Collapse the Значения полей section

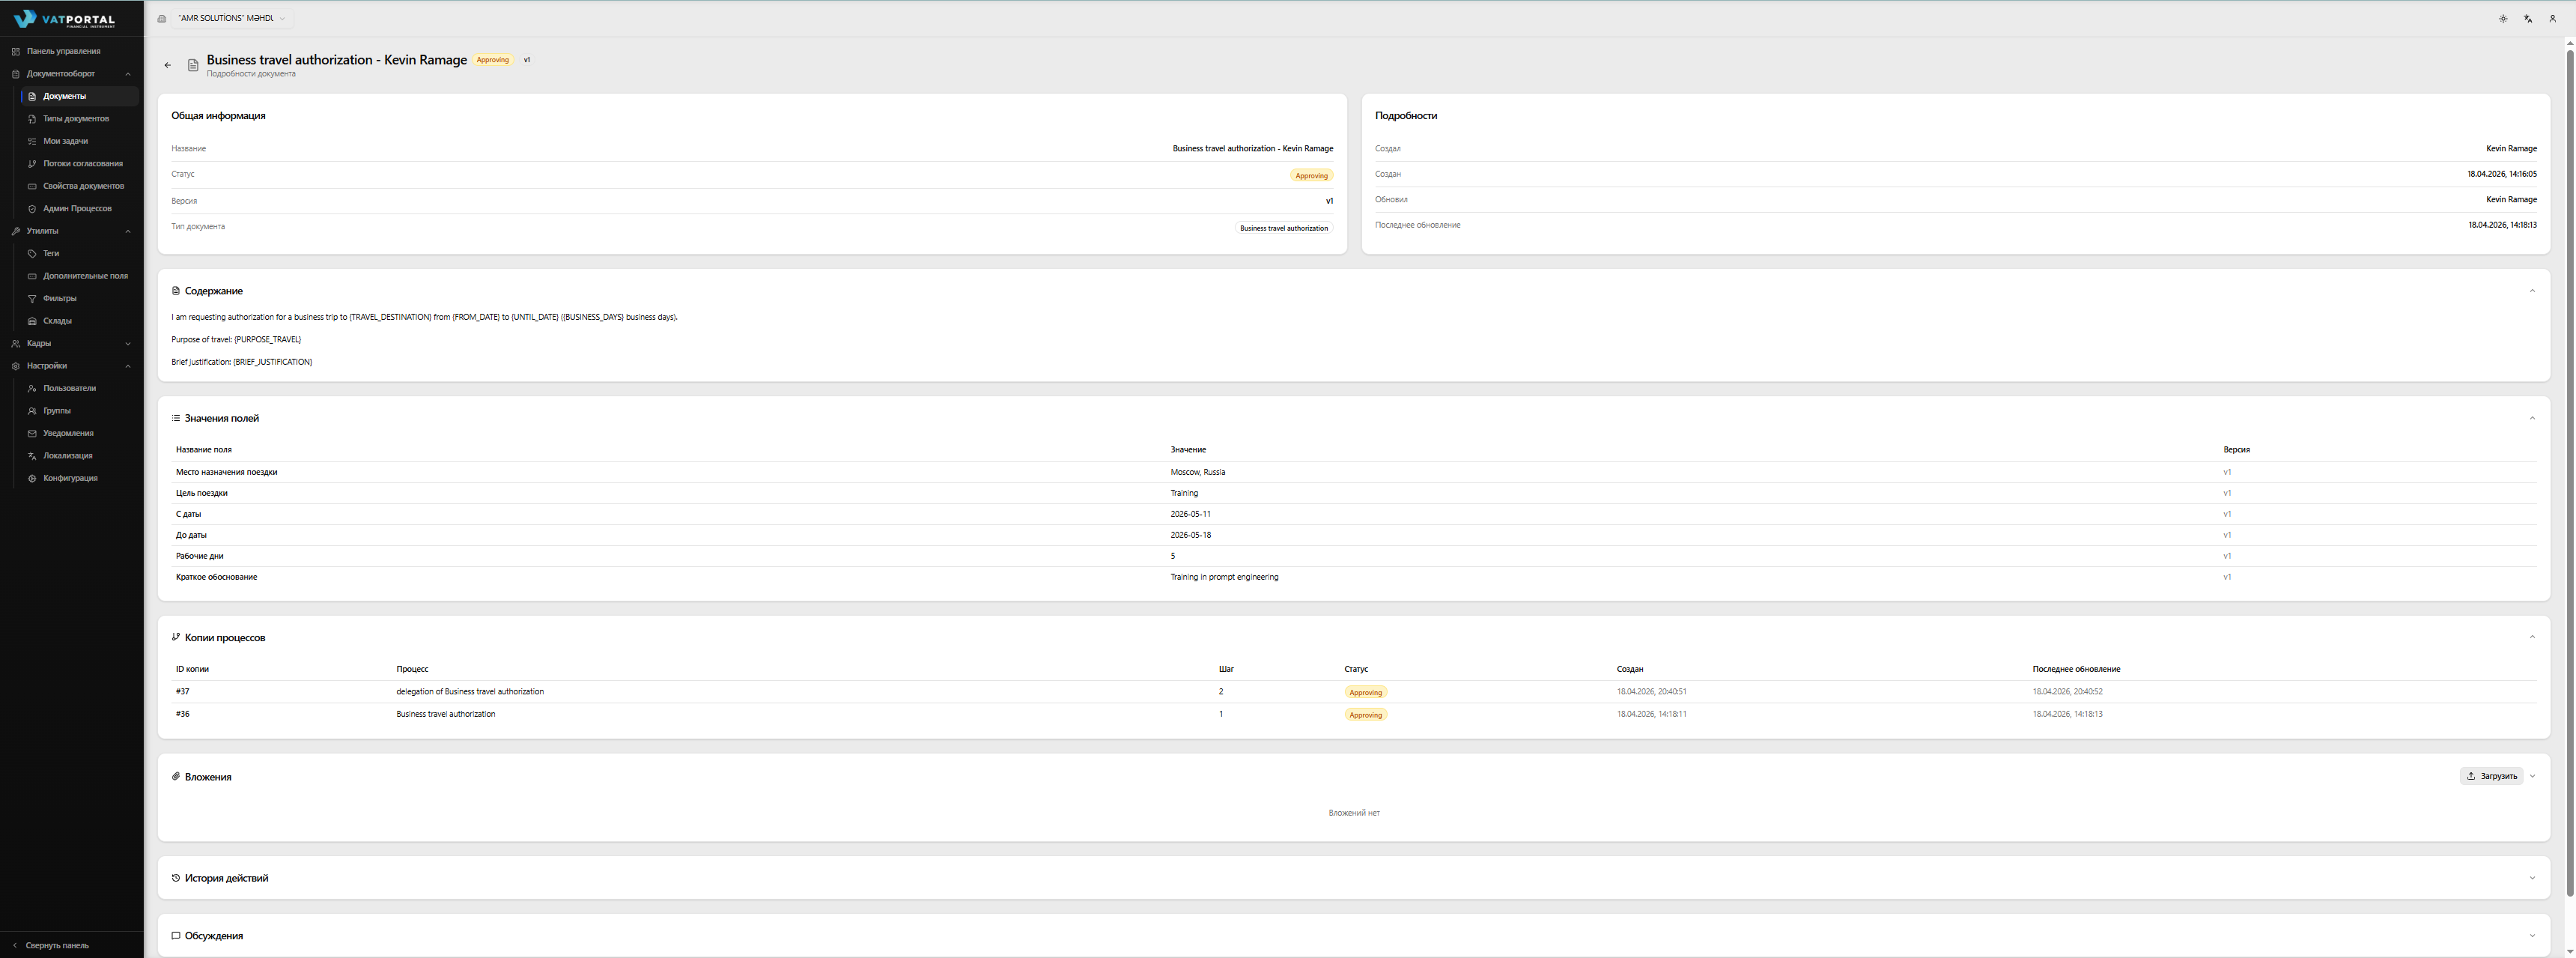point(2532,418)
